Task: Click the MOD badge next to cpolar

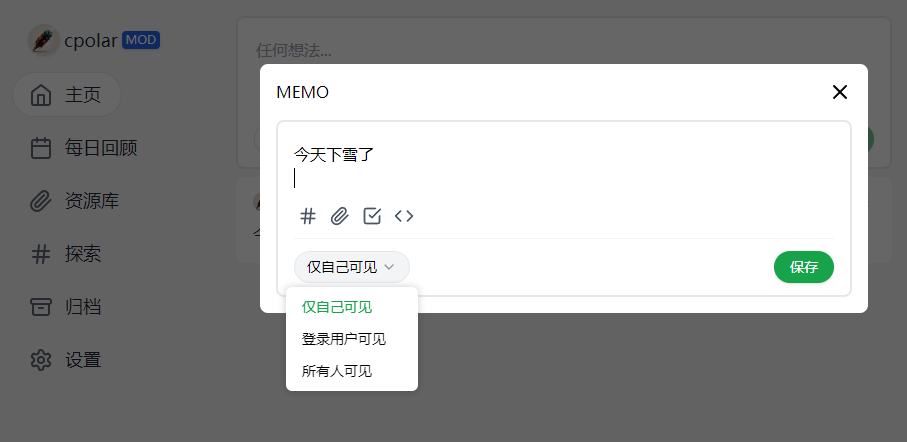Action: [141, 40]
